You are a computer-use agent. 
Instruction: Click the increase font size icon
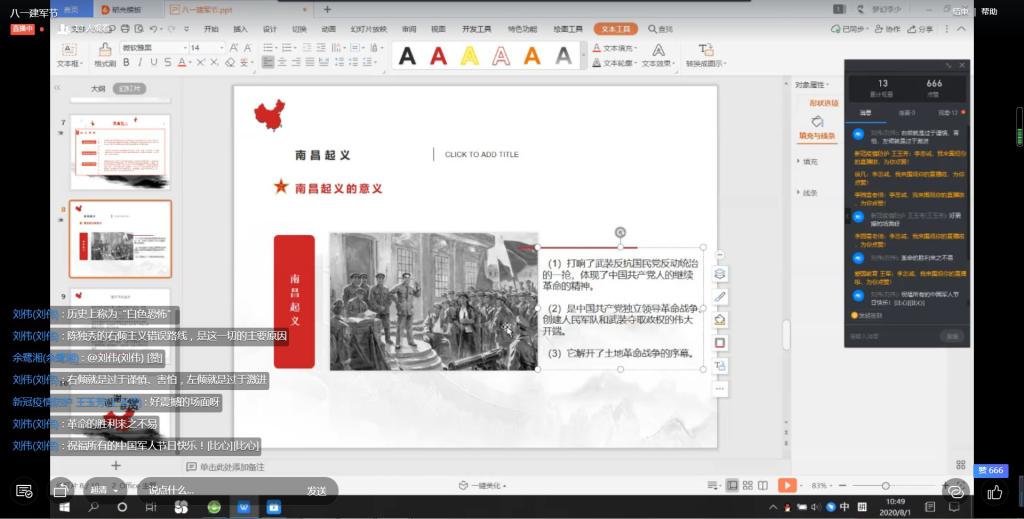(233, 48)
